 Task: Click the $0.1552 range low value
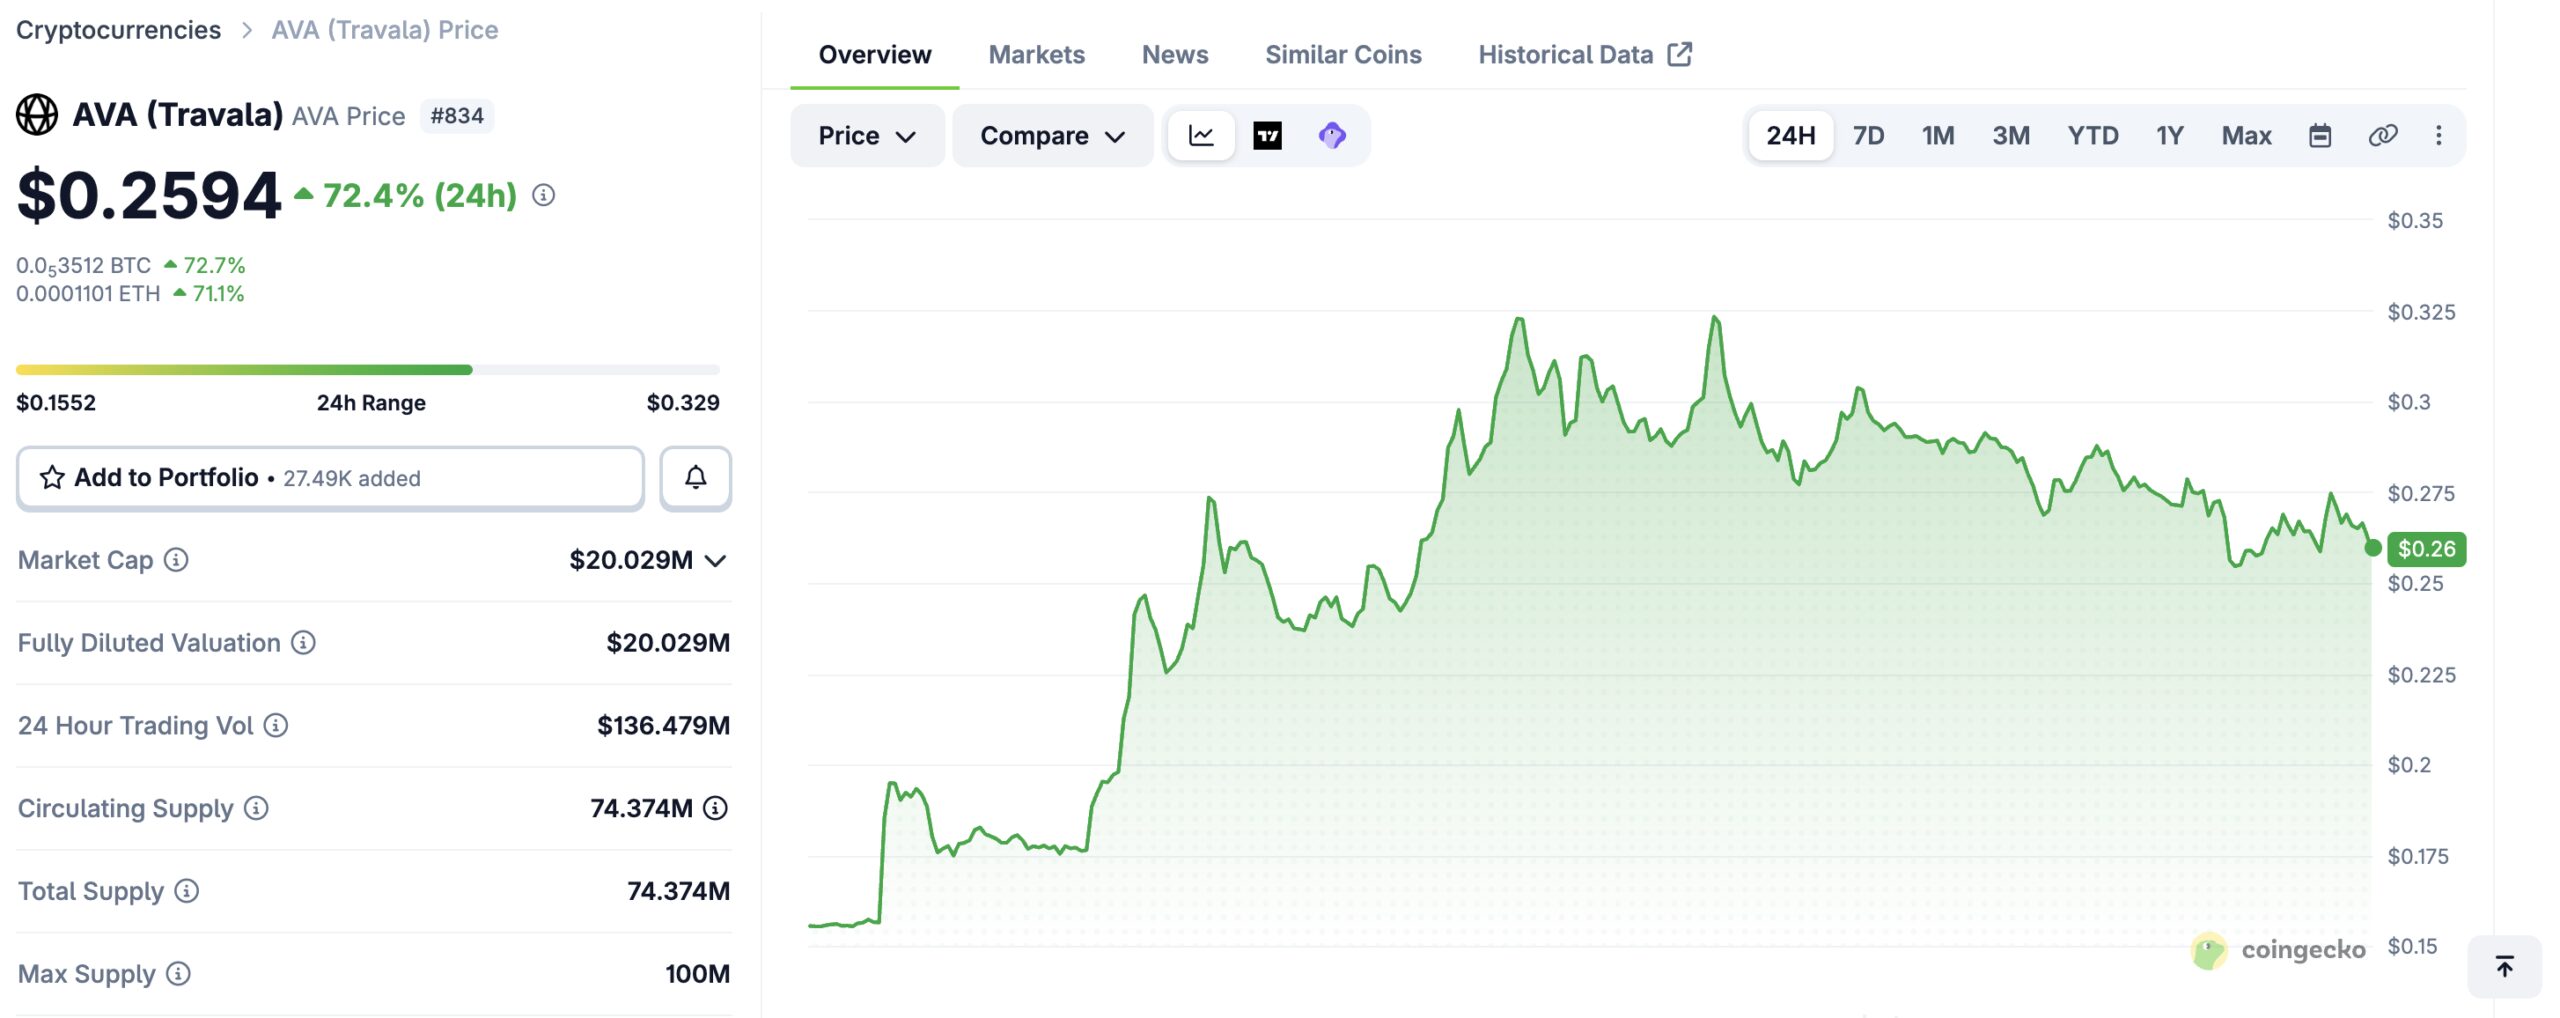point(56,403)
